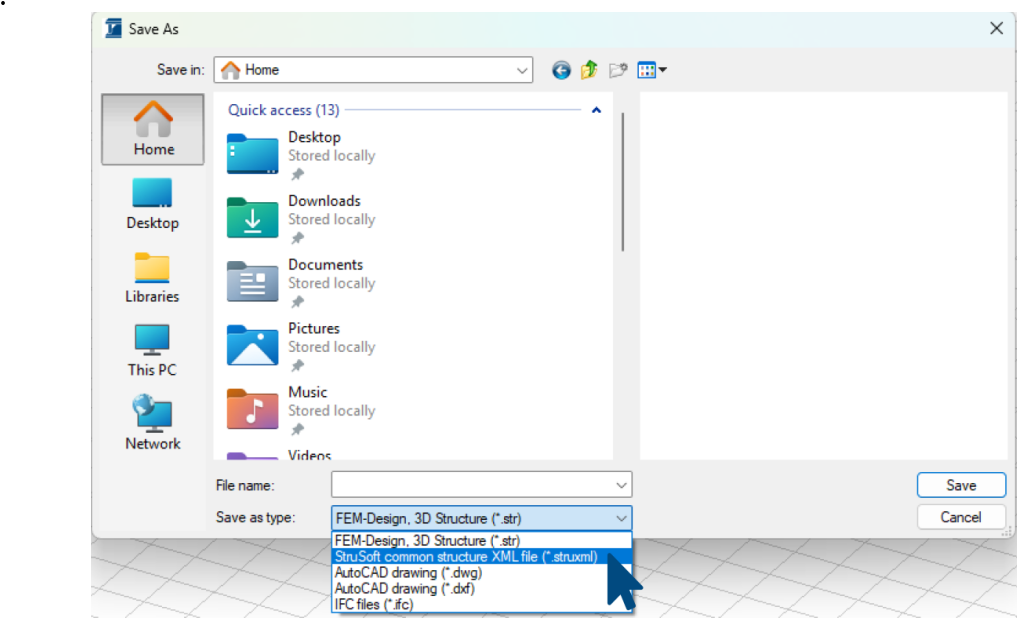Click the Save button
This screenshot has height=619, width=1017.
click(961, 485)
